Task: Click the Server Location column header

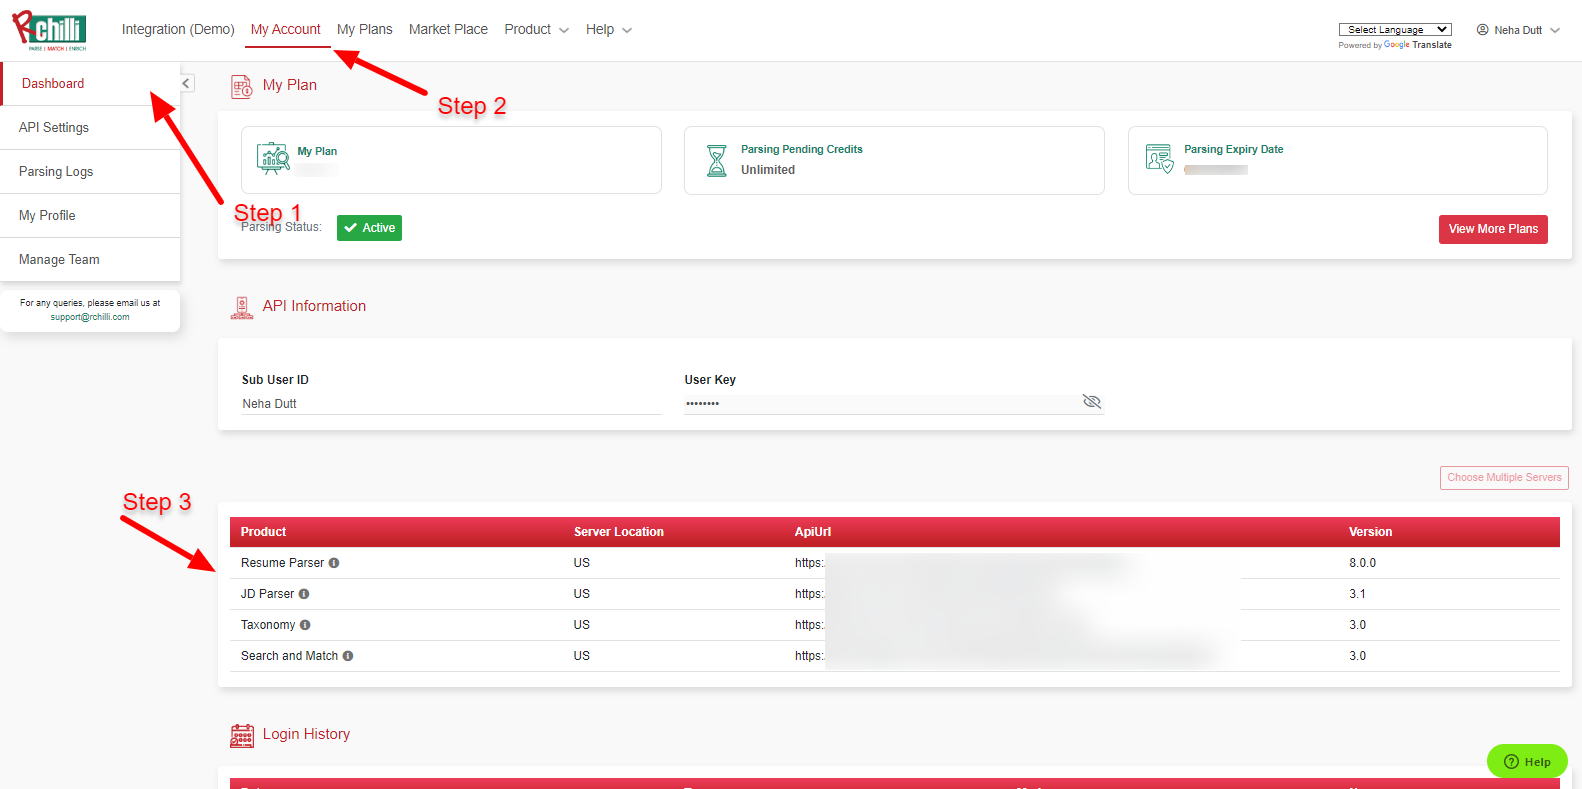Action: 619,532
